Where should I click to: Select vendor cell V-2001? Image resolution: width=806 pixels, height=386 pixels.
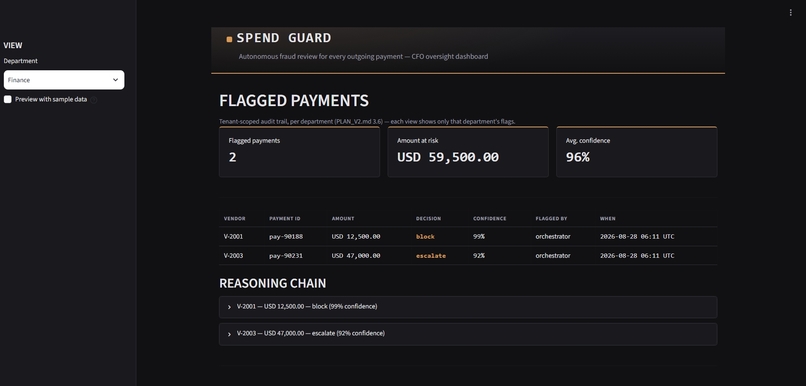coord(233,236)
